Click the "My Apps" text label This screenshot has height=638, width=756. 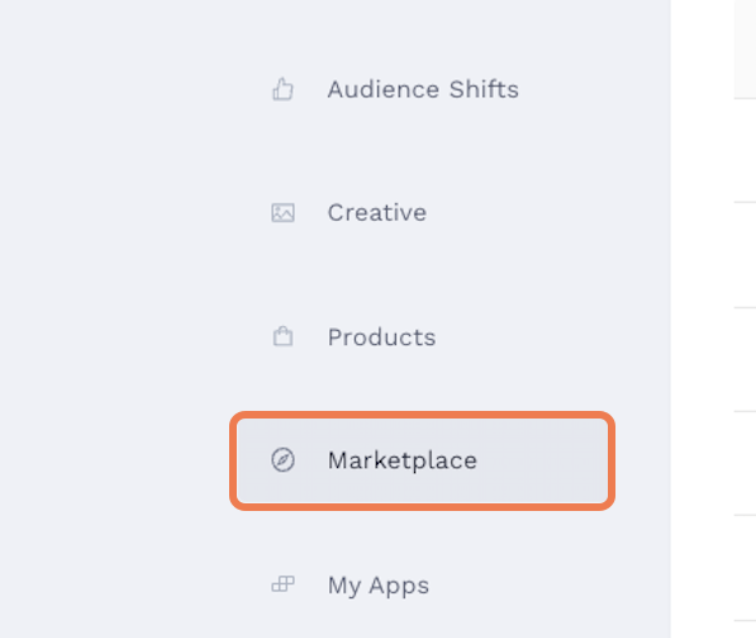coord(378,585)
